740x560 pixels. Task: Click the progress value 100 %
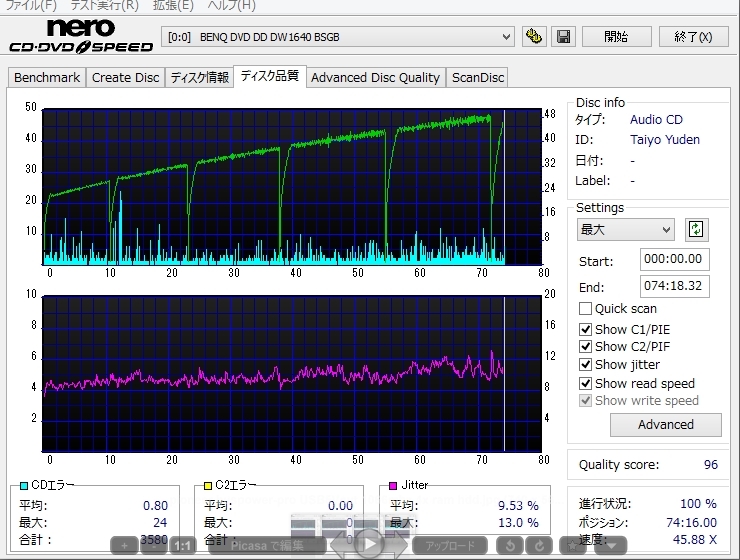(x=698, y=504)
